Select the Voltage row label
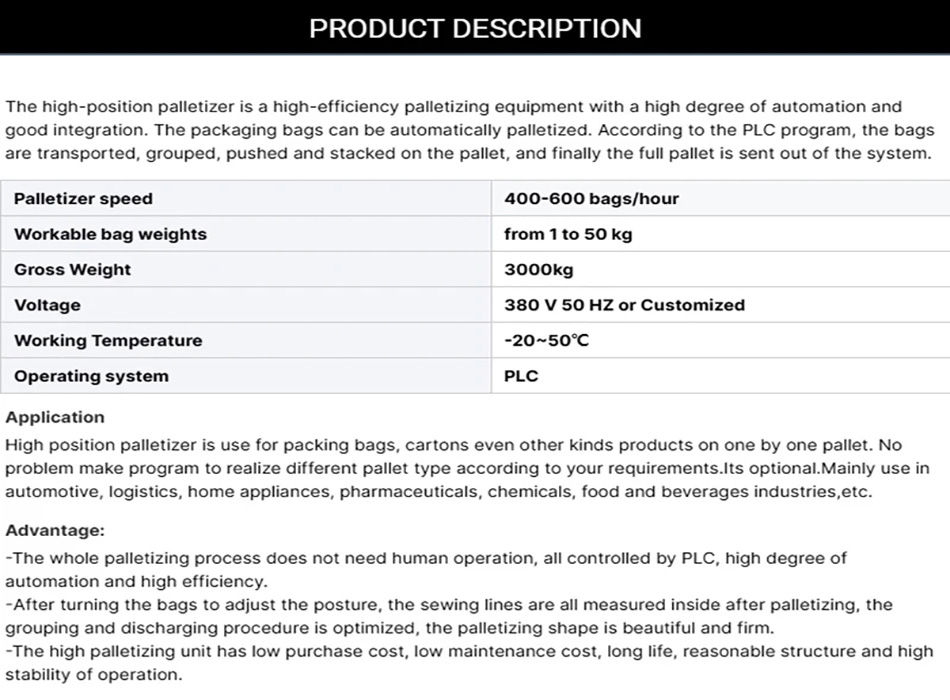The height and width of the screenshot is (700, 950). point(47,305)
